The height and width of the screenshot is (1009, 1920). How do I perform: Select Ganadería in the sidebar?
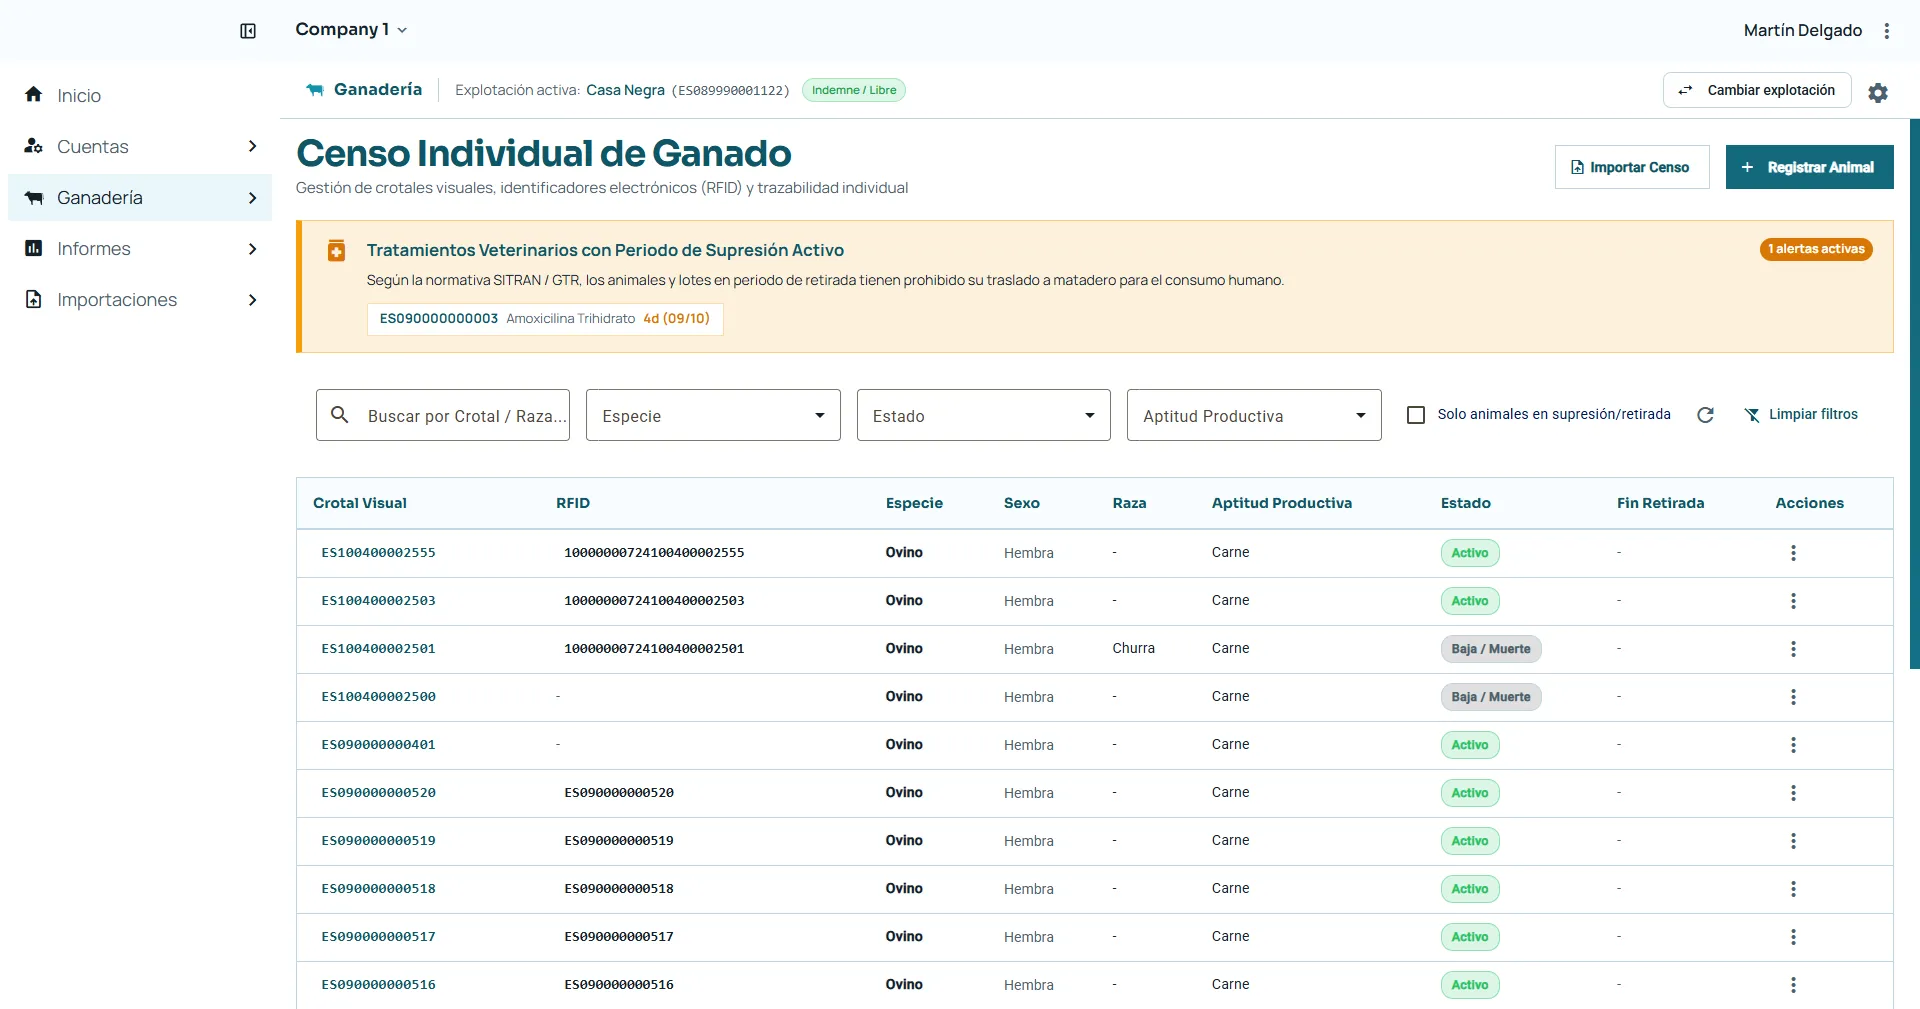pos(140,197)
